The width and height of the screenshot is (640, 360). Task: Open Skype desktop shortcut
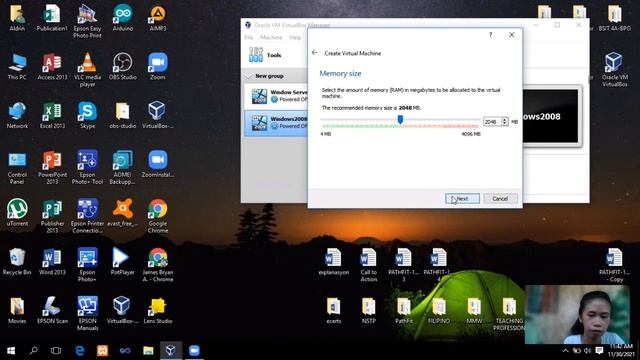(87, 116)
